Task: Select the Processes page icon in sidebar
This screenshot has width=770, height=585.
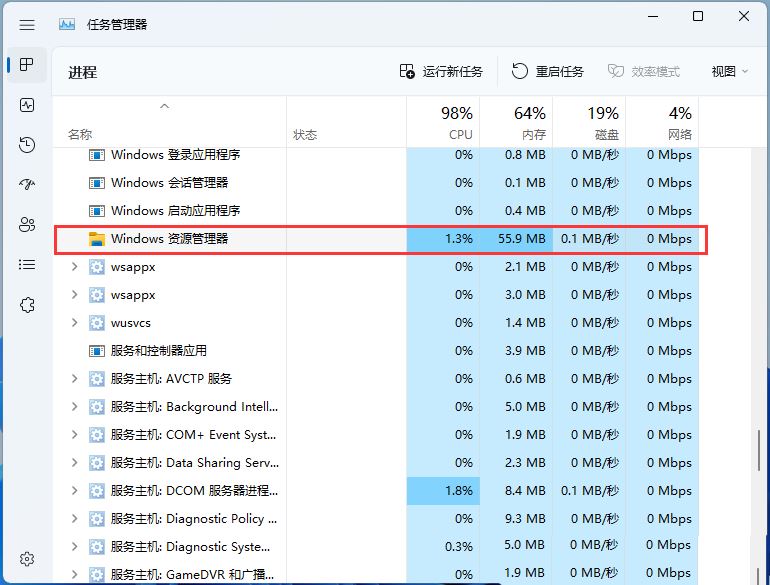Action: click(x=27, y=65)
